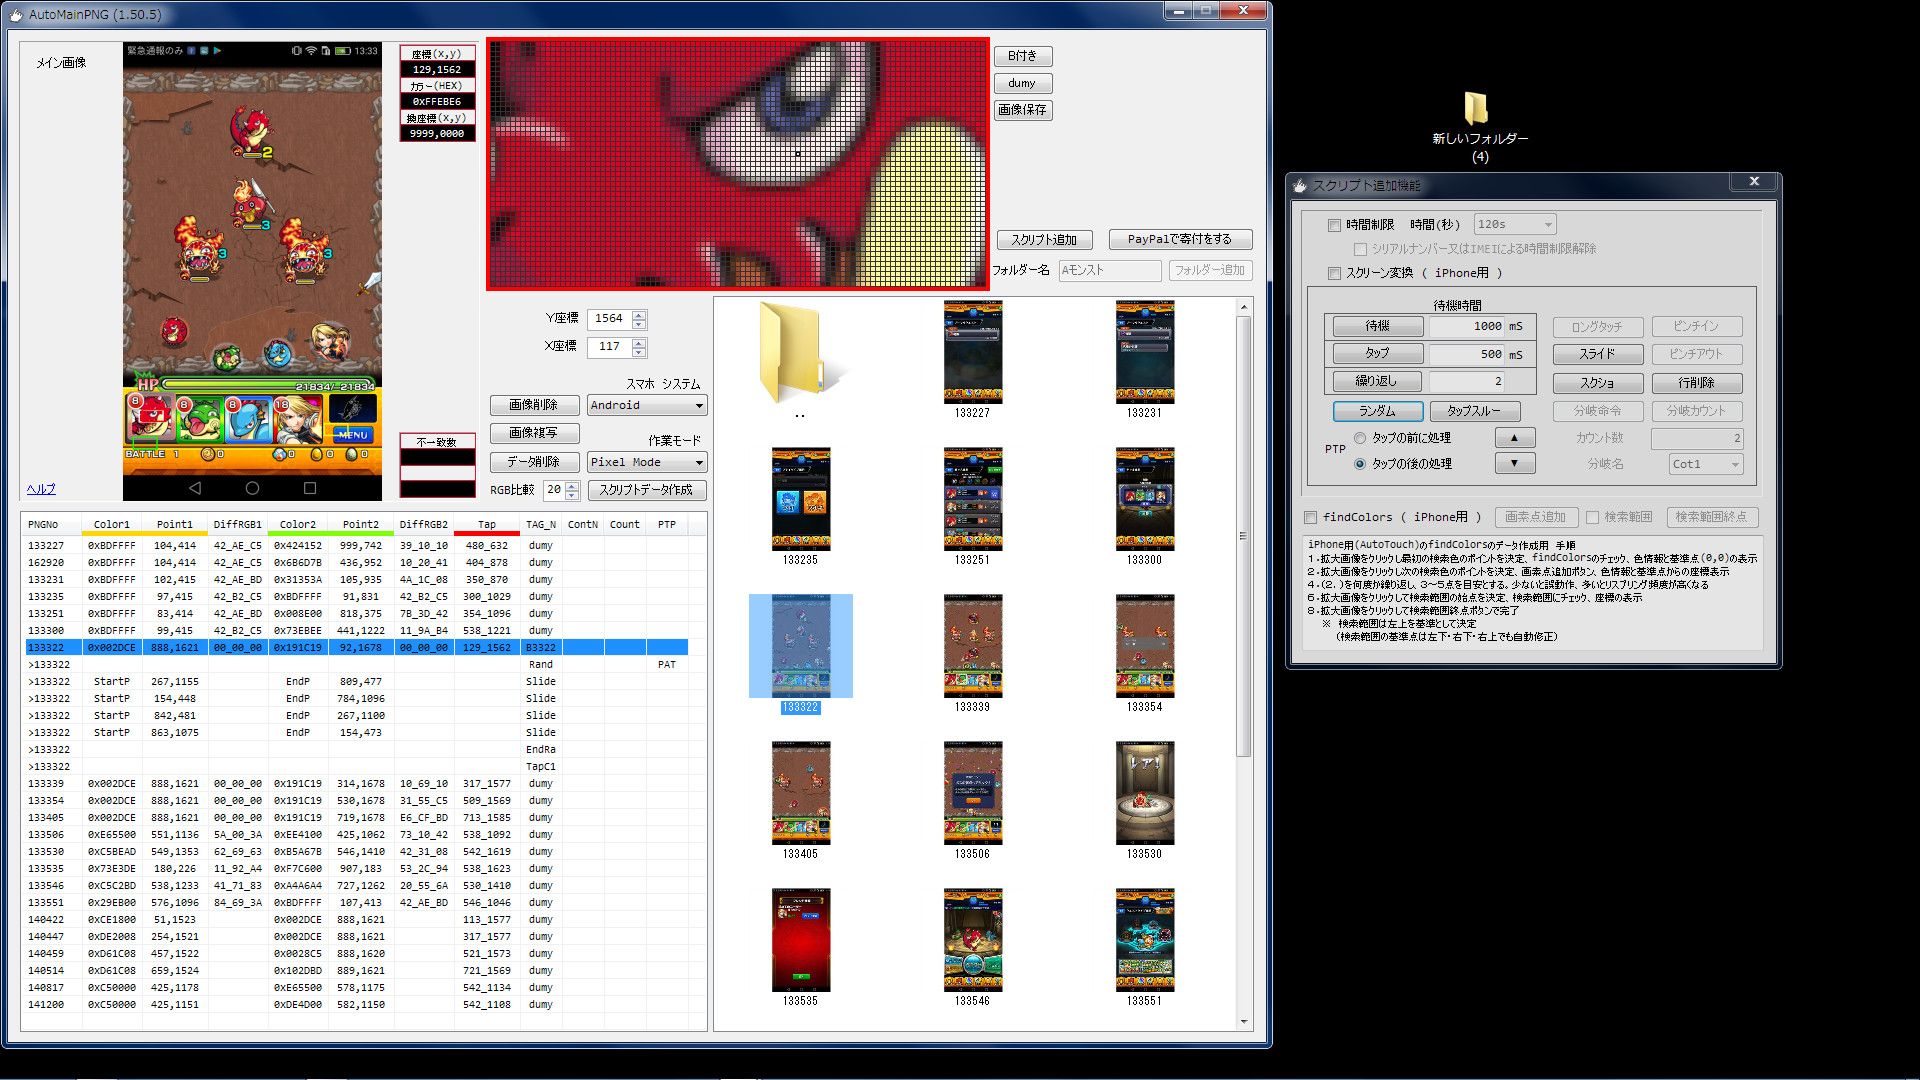Click the スクリプト追加 button
Screen dimensions: 1920x1080
click(1044, 240)
